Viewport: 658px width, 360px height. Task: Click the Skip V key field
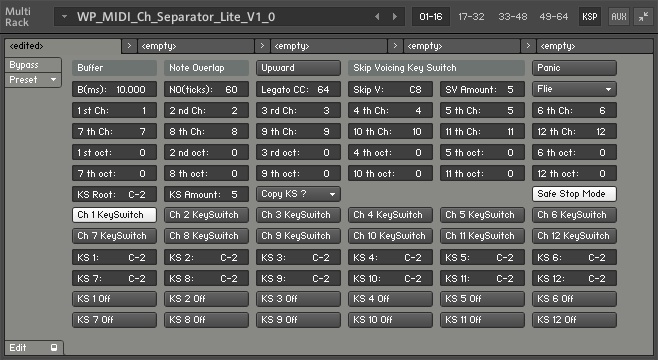(x=390, y=89)
